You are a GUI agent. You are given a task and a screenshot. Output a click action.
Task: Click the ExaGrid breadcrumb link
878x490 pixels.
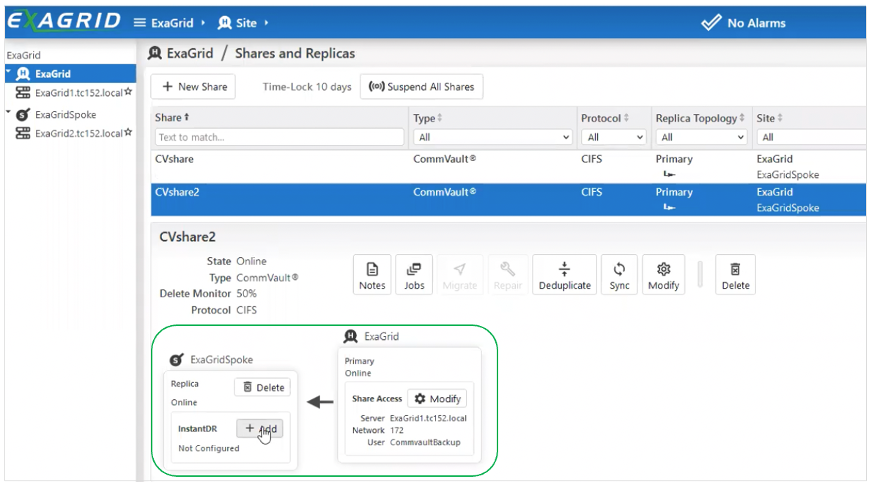[x=190, y=53]
